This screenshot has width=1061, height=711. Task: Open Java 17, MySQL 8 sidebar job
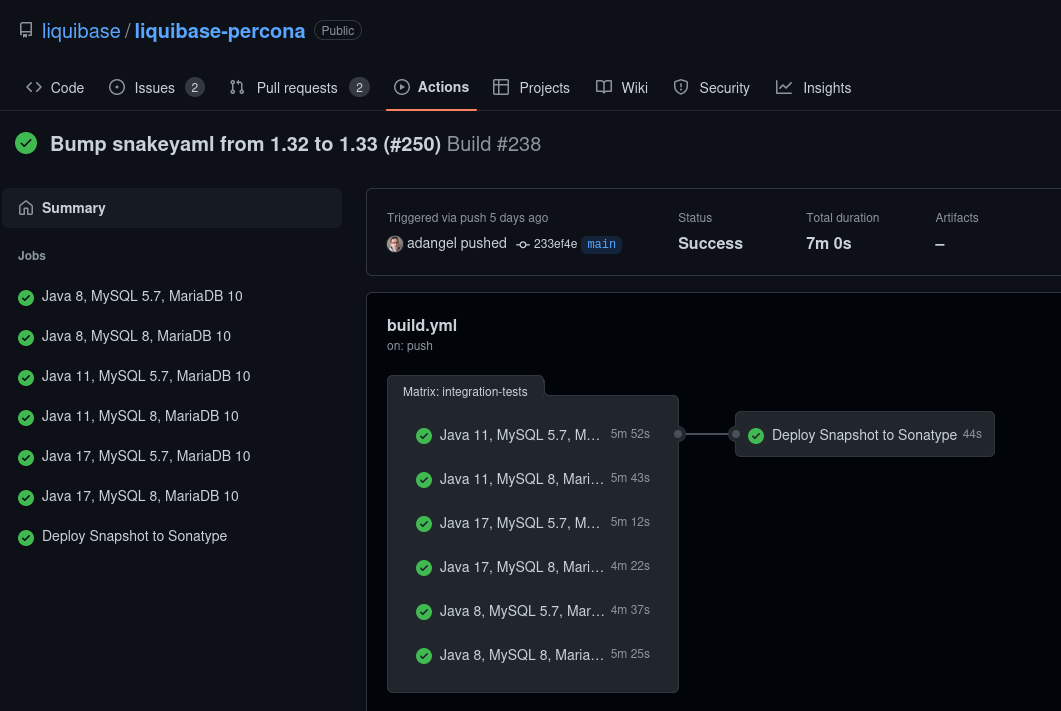tap(140, 496)
